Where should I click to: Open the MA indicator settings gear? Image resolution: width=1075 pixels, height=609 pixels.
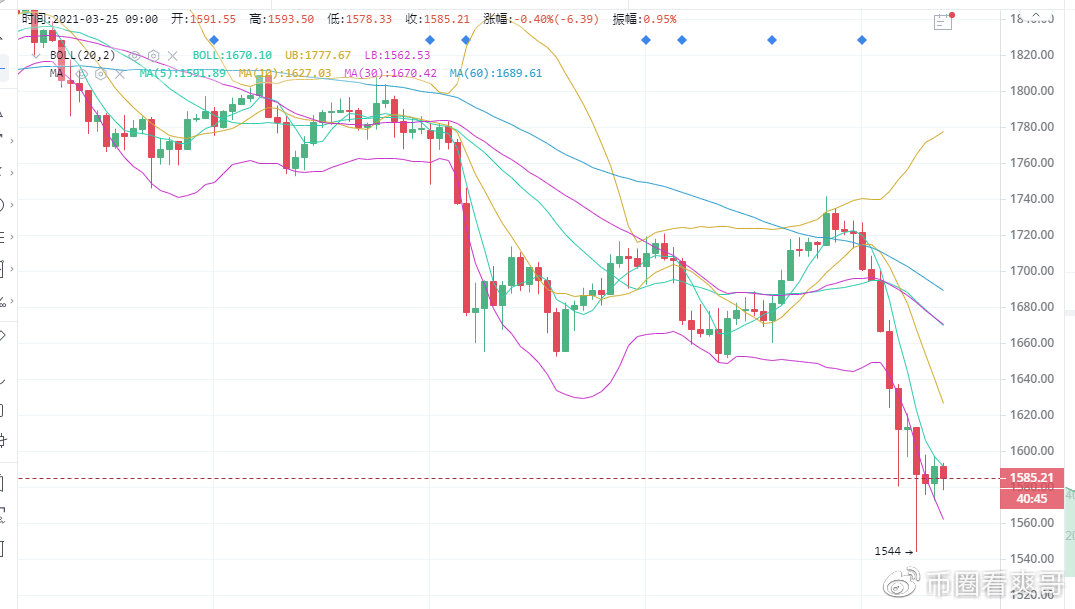[x=101, y=73]
